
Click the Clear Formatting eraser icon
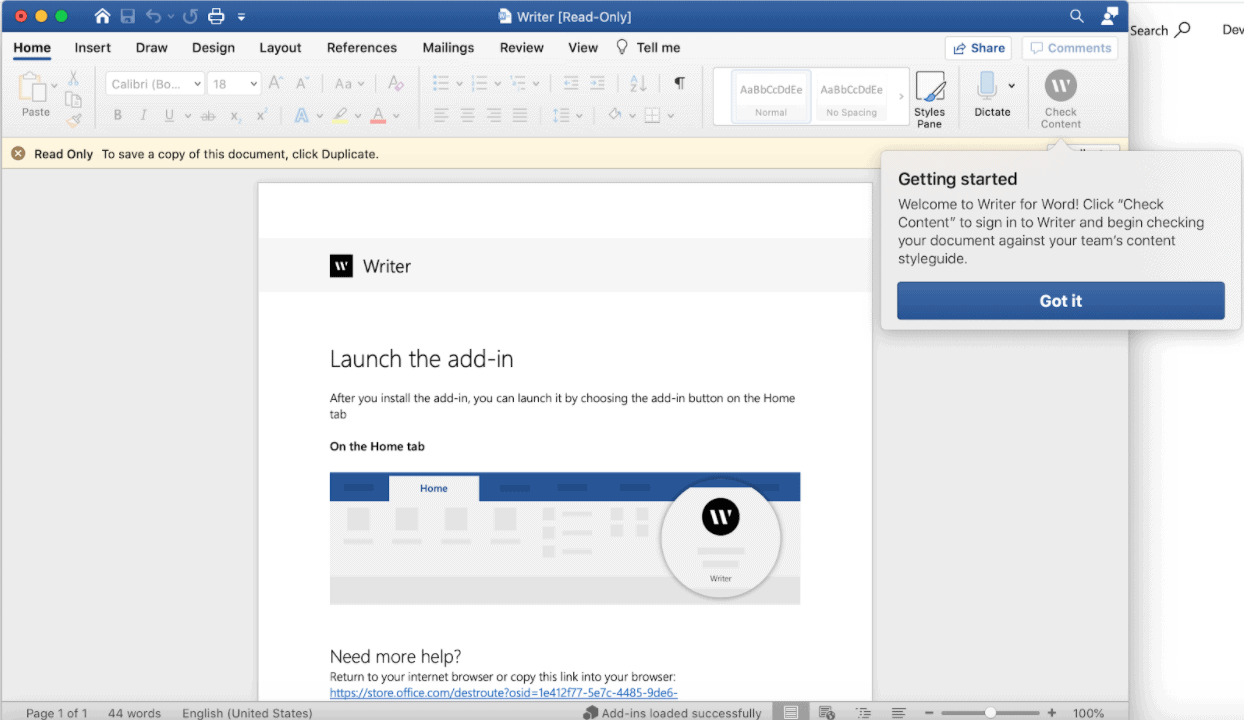point(396,83)
